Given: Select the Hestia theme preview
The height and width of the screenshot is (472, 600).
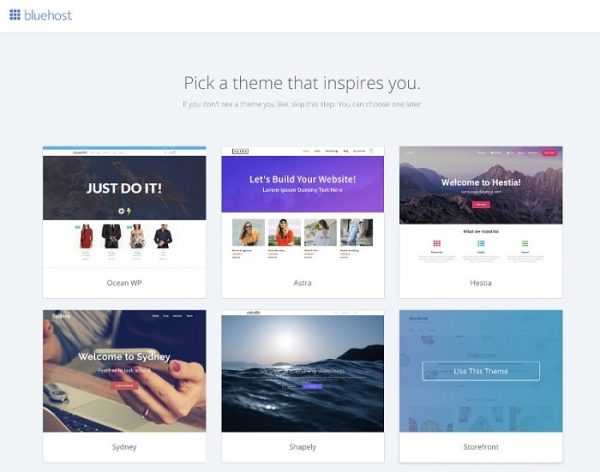Looking at the screenshot, I should click(481, 207).
